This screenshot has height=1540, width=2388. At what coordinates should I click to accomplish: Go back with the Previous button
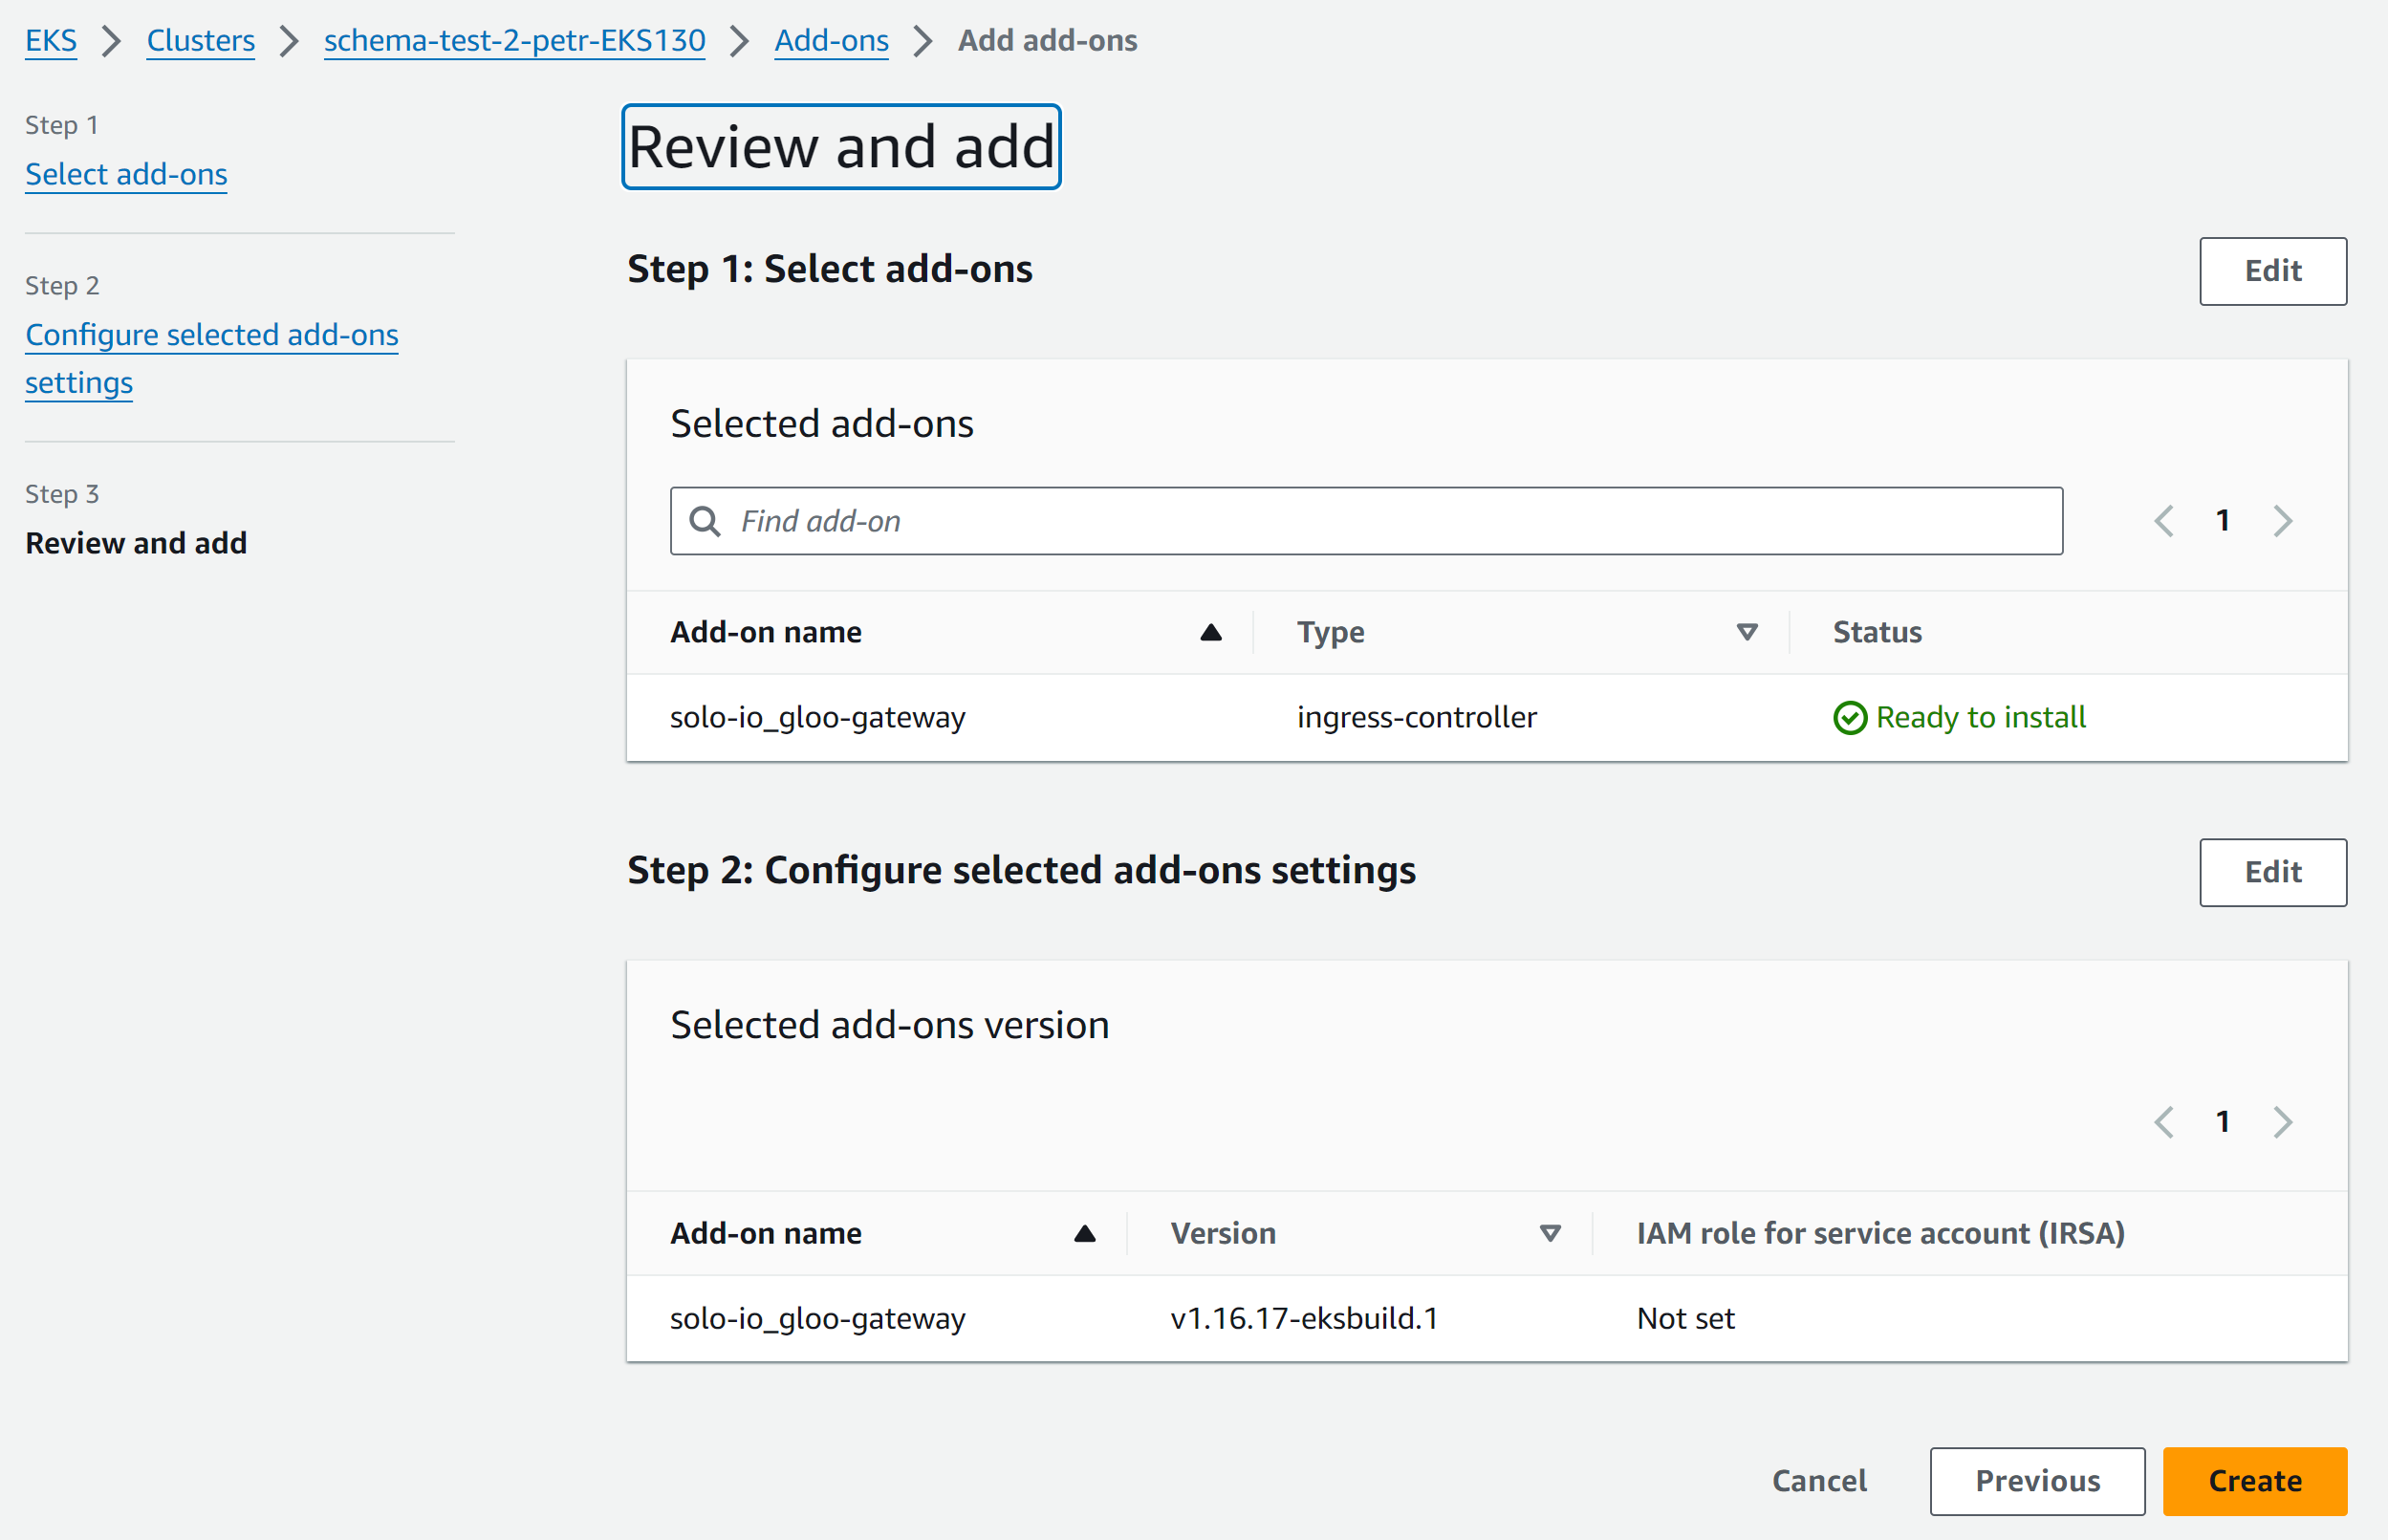point(2037,1481)
